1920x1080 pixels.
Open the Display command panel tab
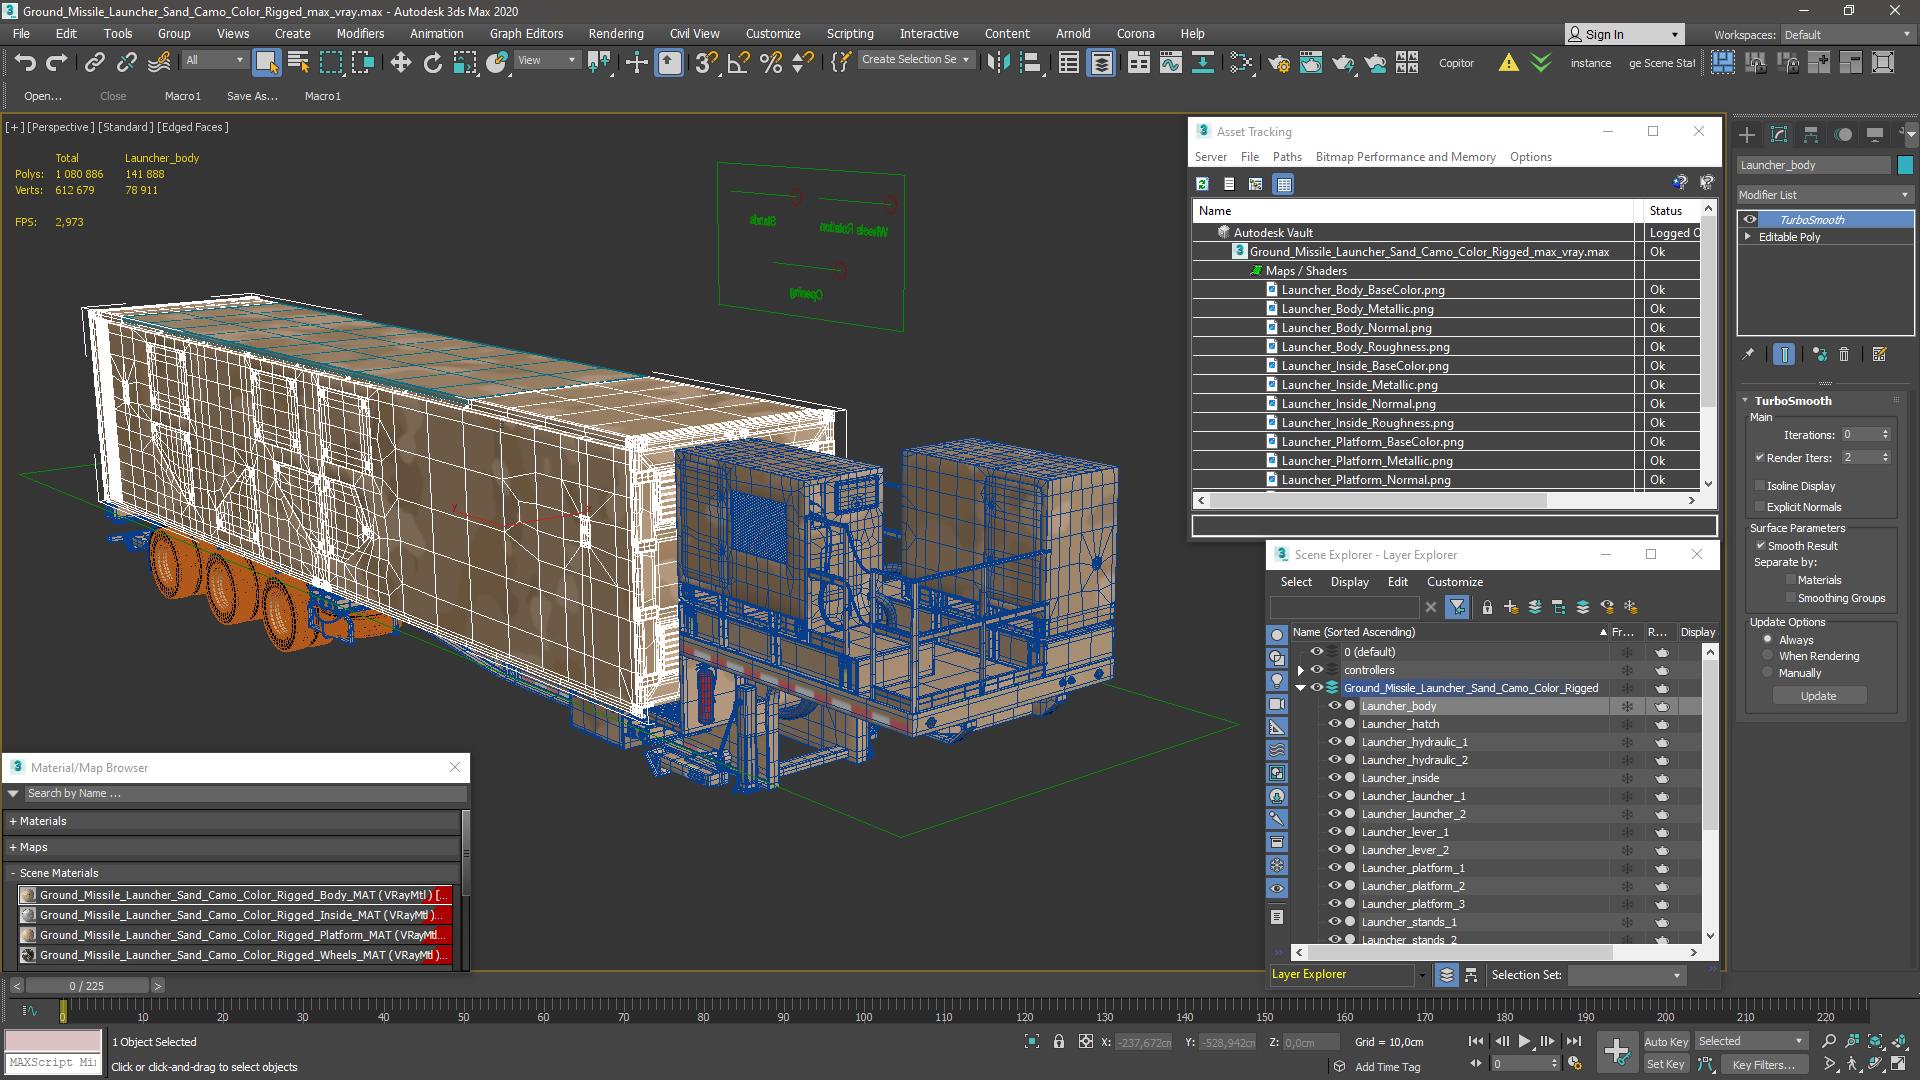pos(1875,134)
